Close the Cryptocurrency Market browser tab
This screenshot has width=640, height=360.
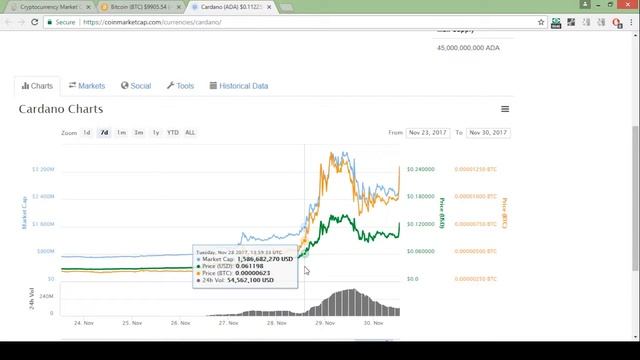coord(88,7)
